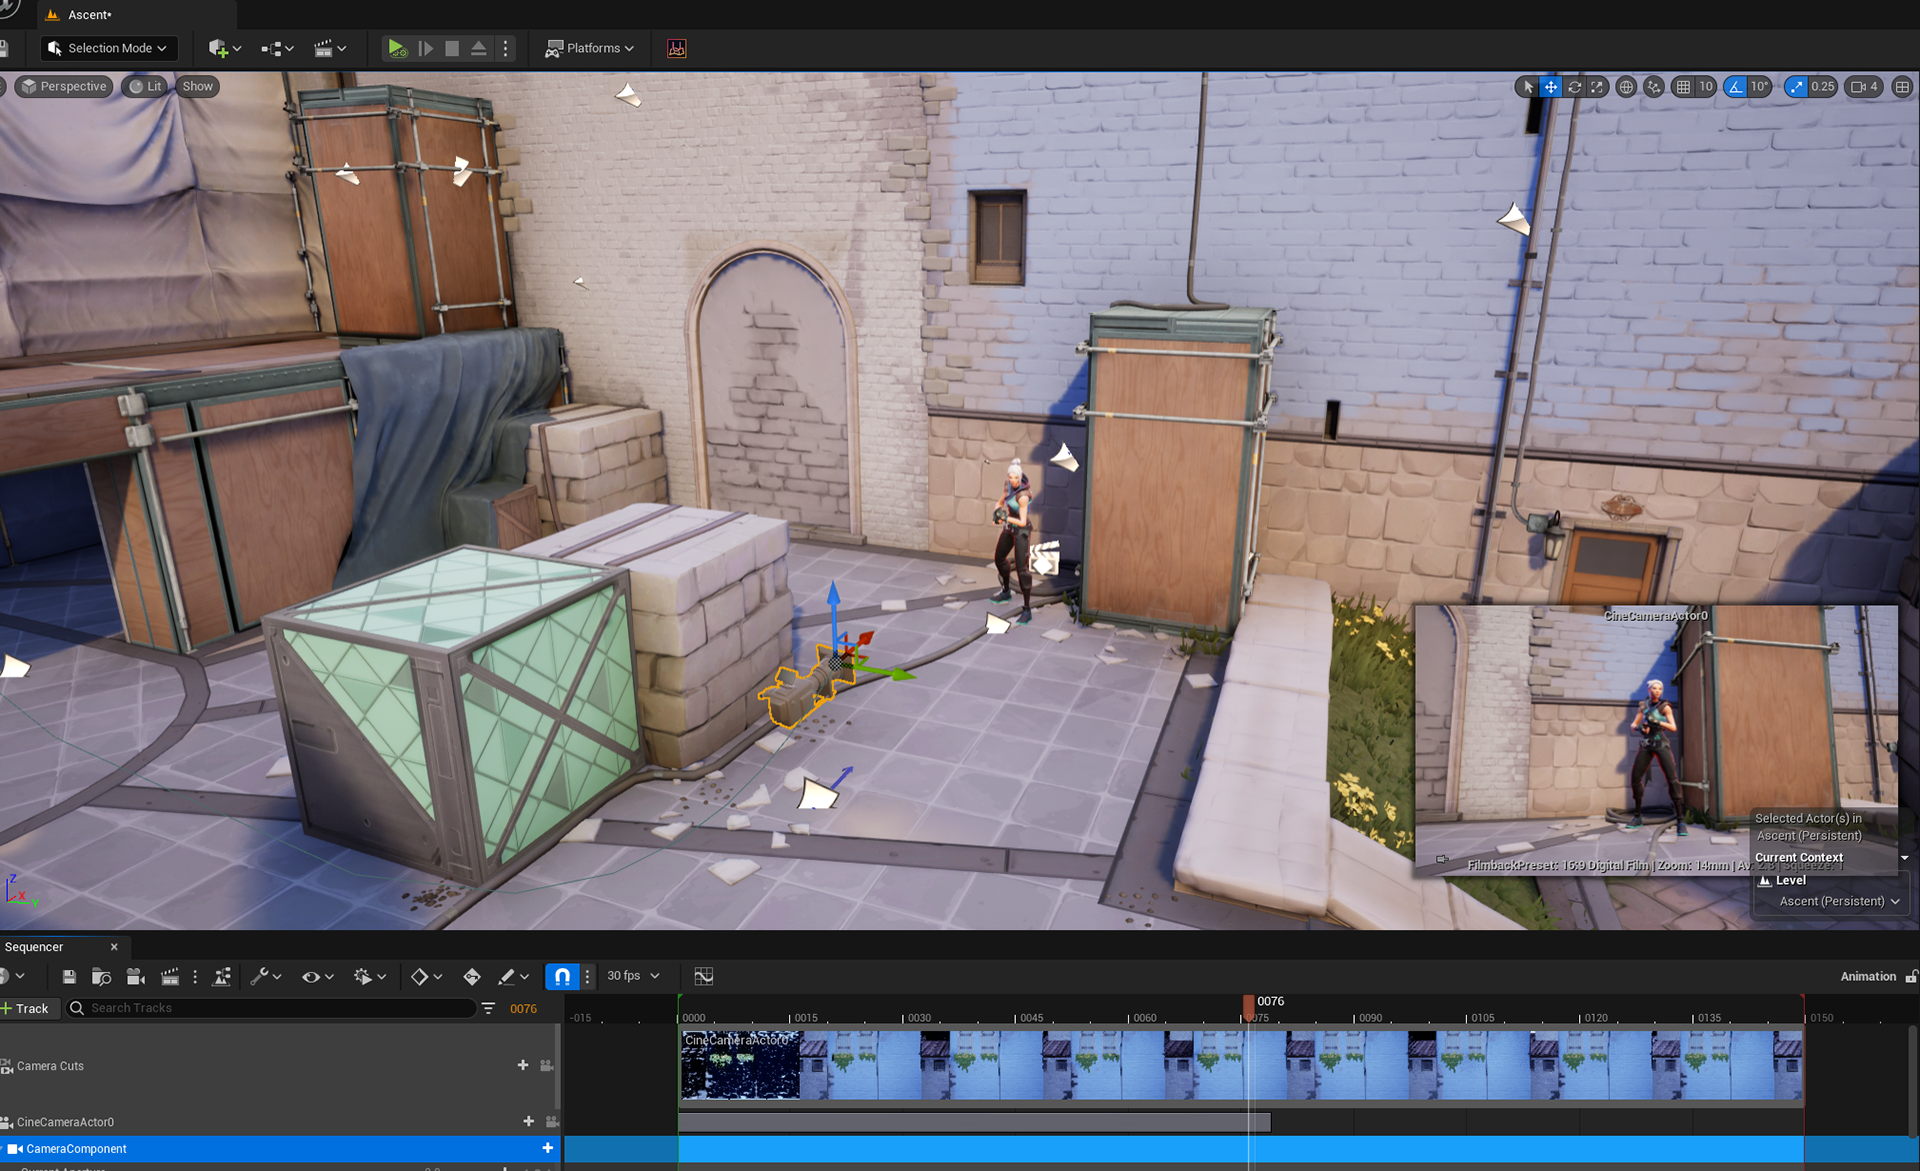Create a new camera in Sequencer
Screen dimensions: 1920x1171
click(x=136, y=976)
